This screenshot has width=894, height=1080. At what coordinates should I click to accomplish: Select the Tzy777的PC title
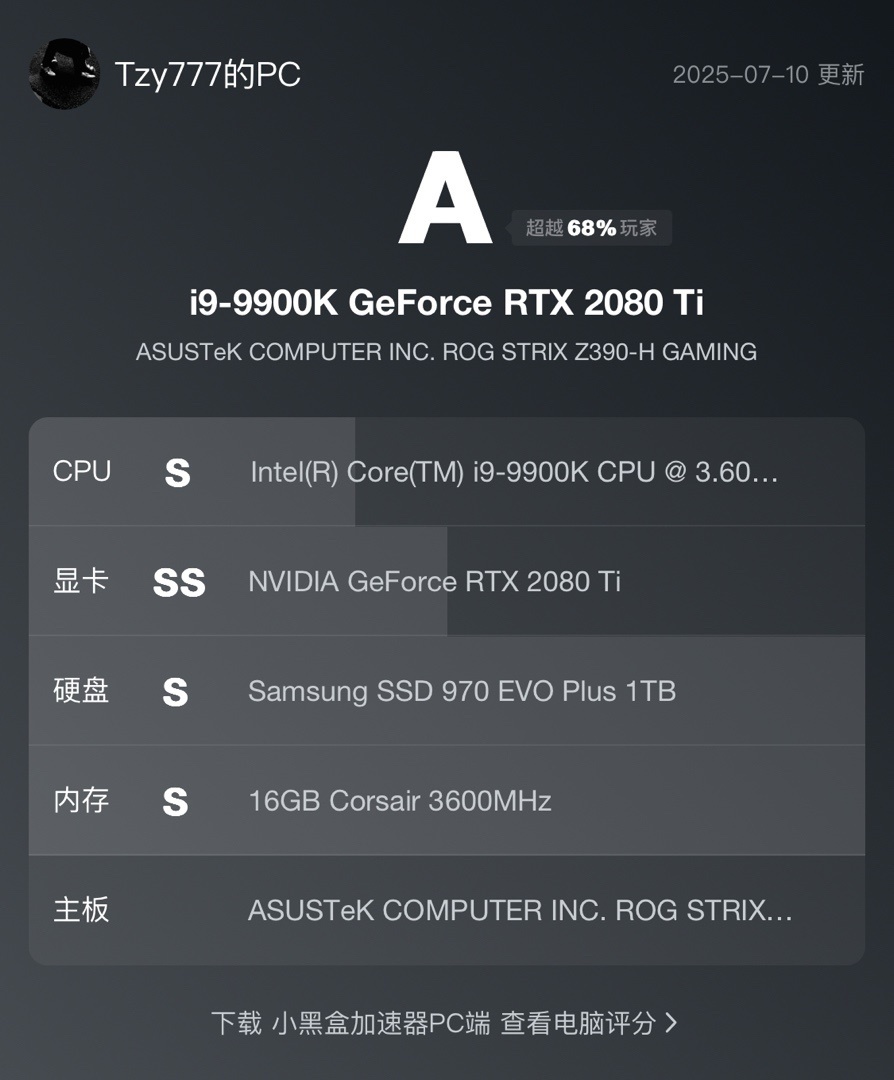click(207, 74)
